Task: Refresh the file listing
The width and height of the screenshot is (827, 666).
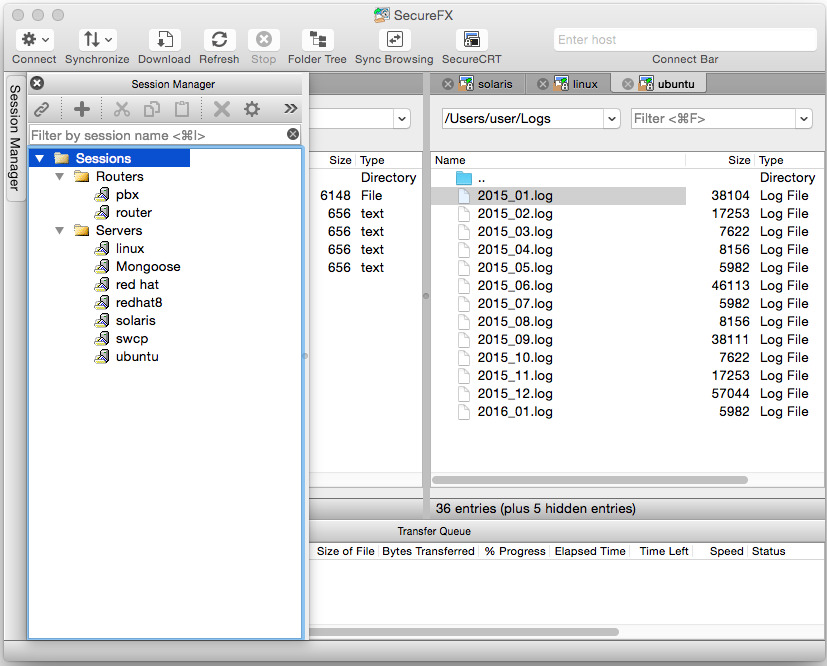Action: coord(219,40)
